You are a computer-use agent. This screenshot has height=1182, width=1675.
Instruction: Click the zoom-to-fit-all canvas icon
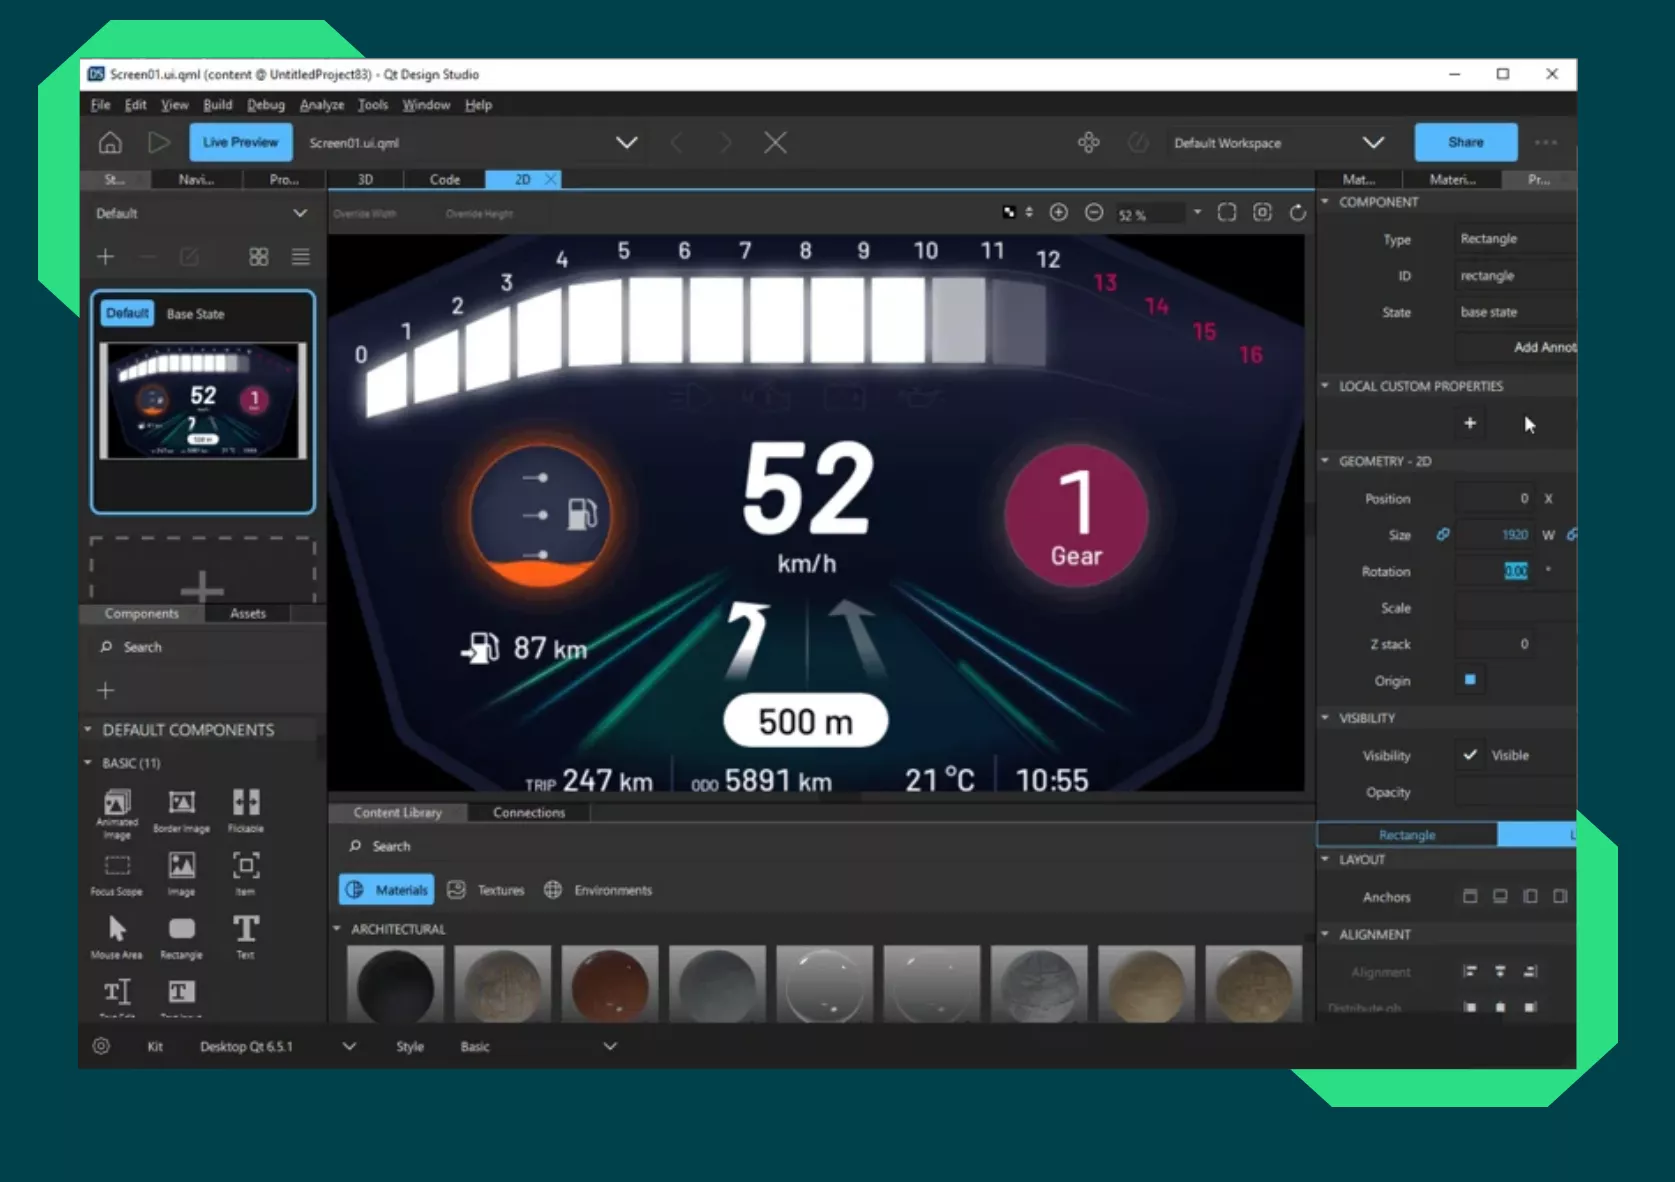1227,212
